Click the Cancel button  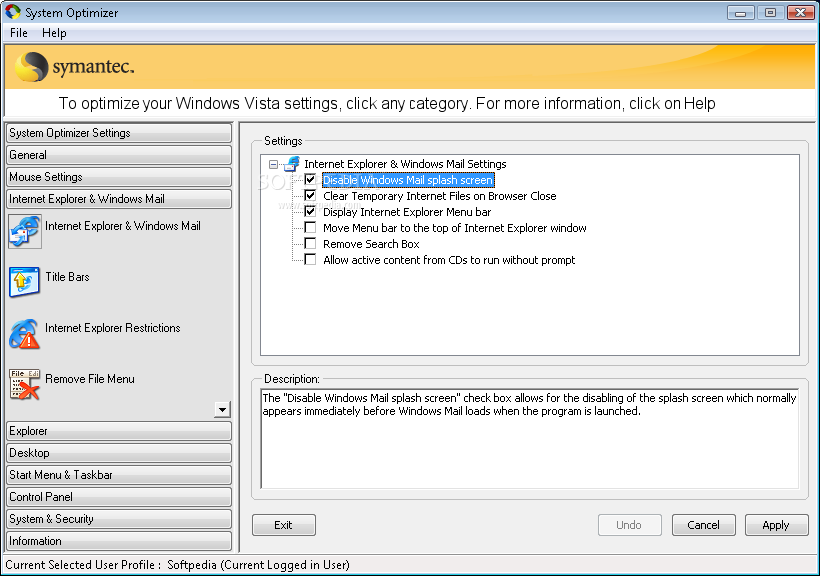(703, 525)
